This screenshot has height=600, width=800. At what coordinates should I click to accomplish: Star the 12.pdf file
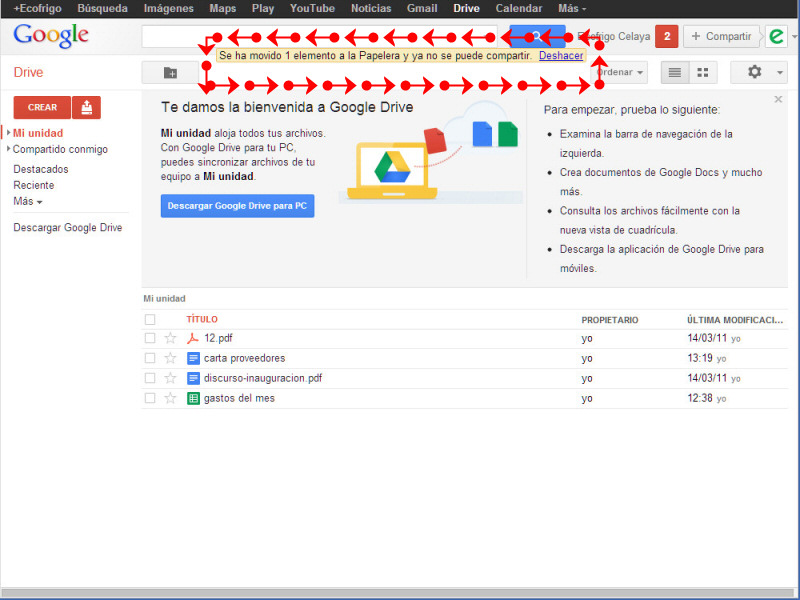click(170, 338)
